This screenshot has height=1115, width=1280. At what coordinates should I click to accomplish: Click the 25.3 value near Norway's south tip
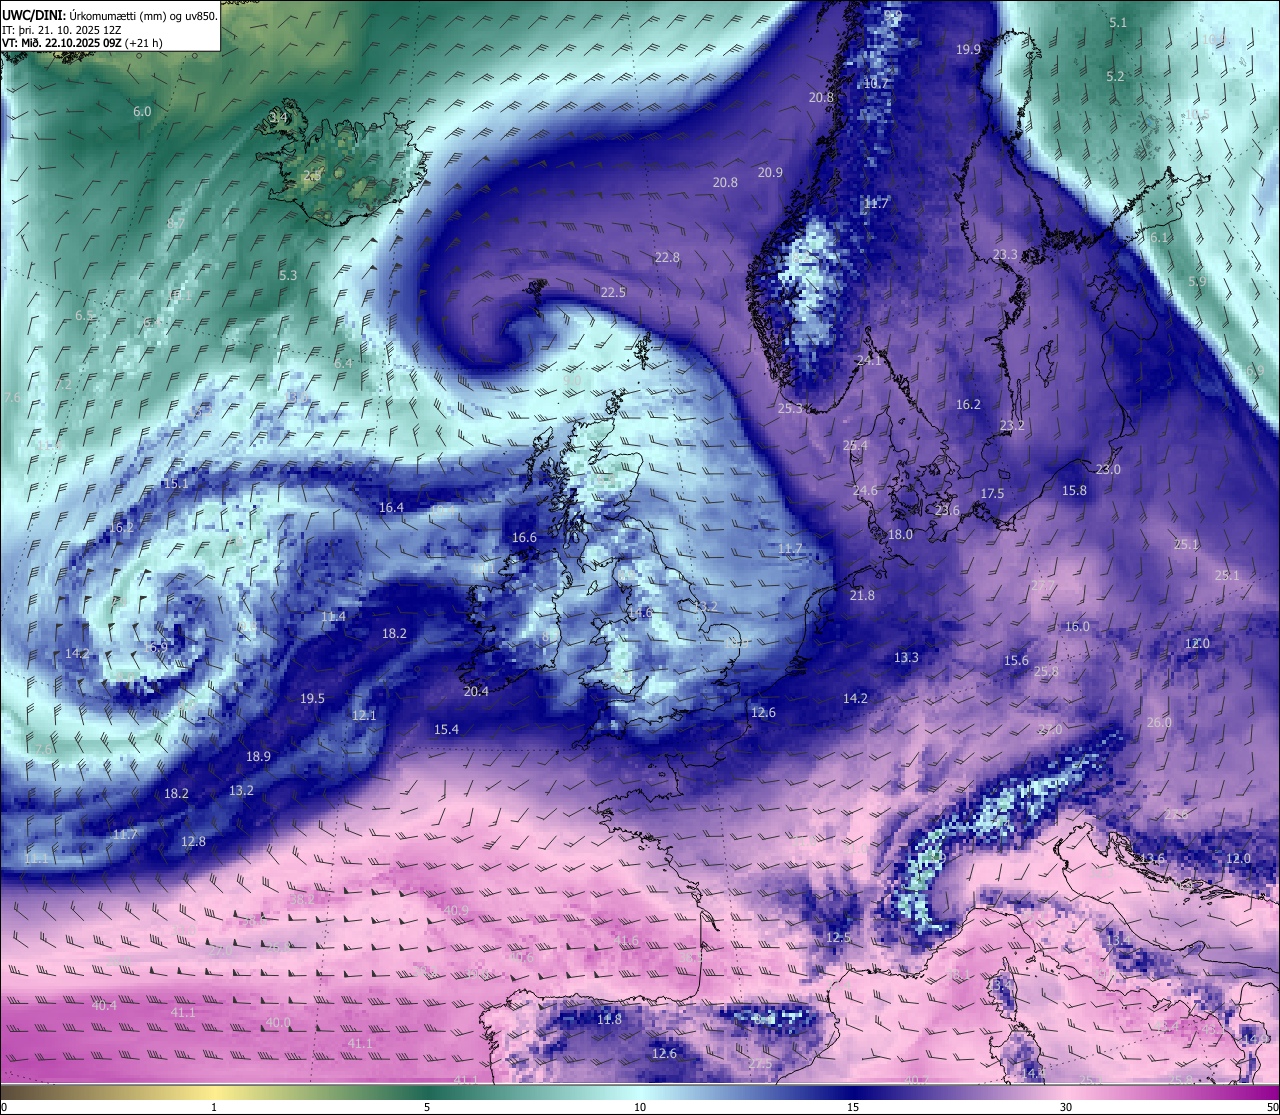tap(790, 409)
